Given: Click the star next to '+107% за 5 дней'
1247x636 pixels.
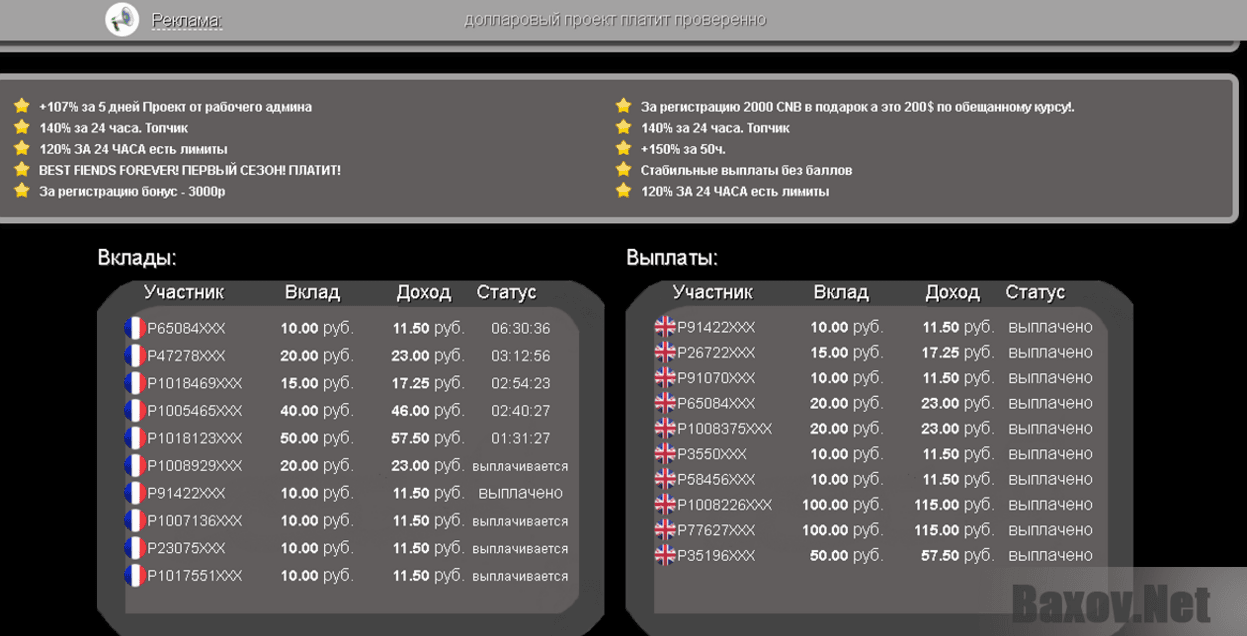Looking at the screenshot, I should pos(22,106).
